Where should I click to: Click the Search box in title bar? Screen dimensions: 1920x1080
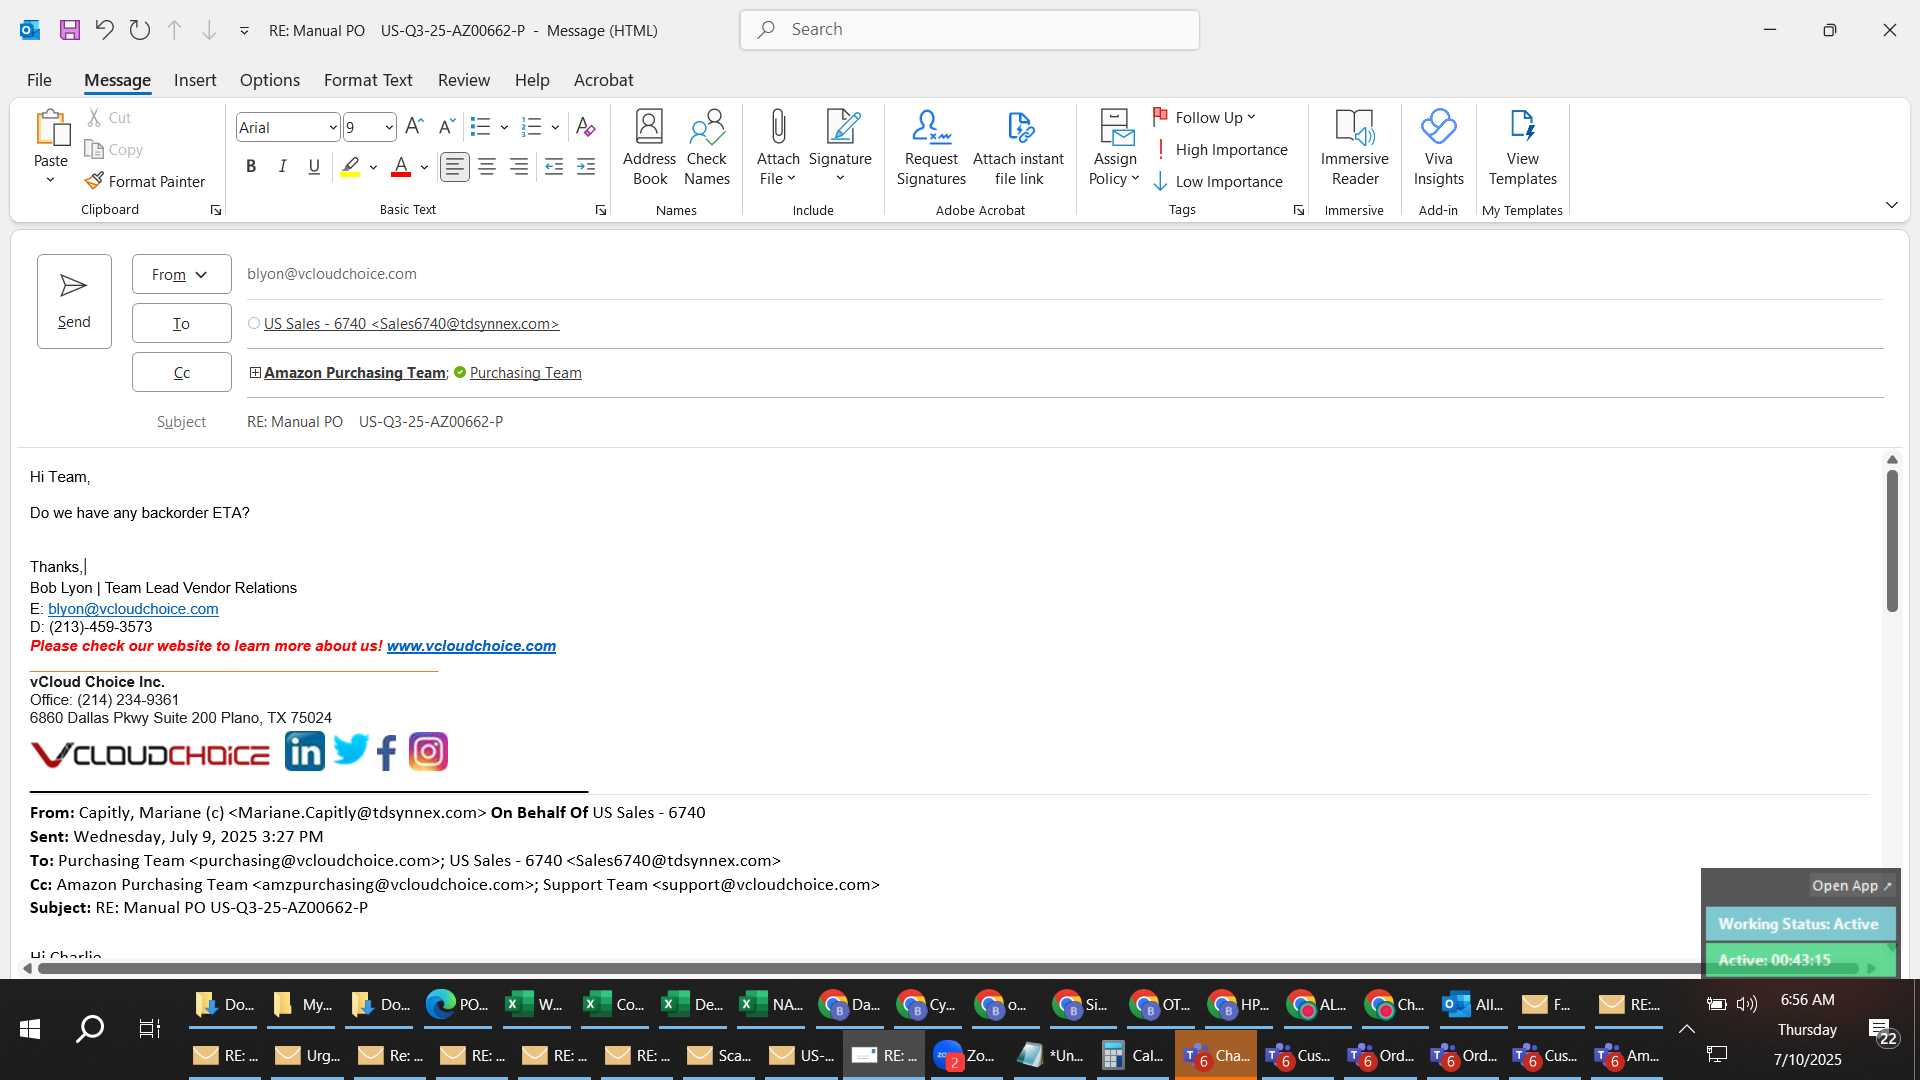[x=969, y=30]
